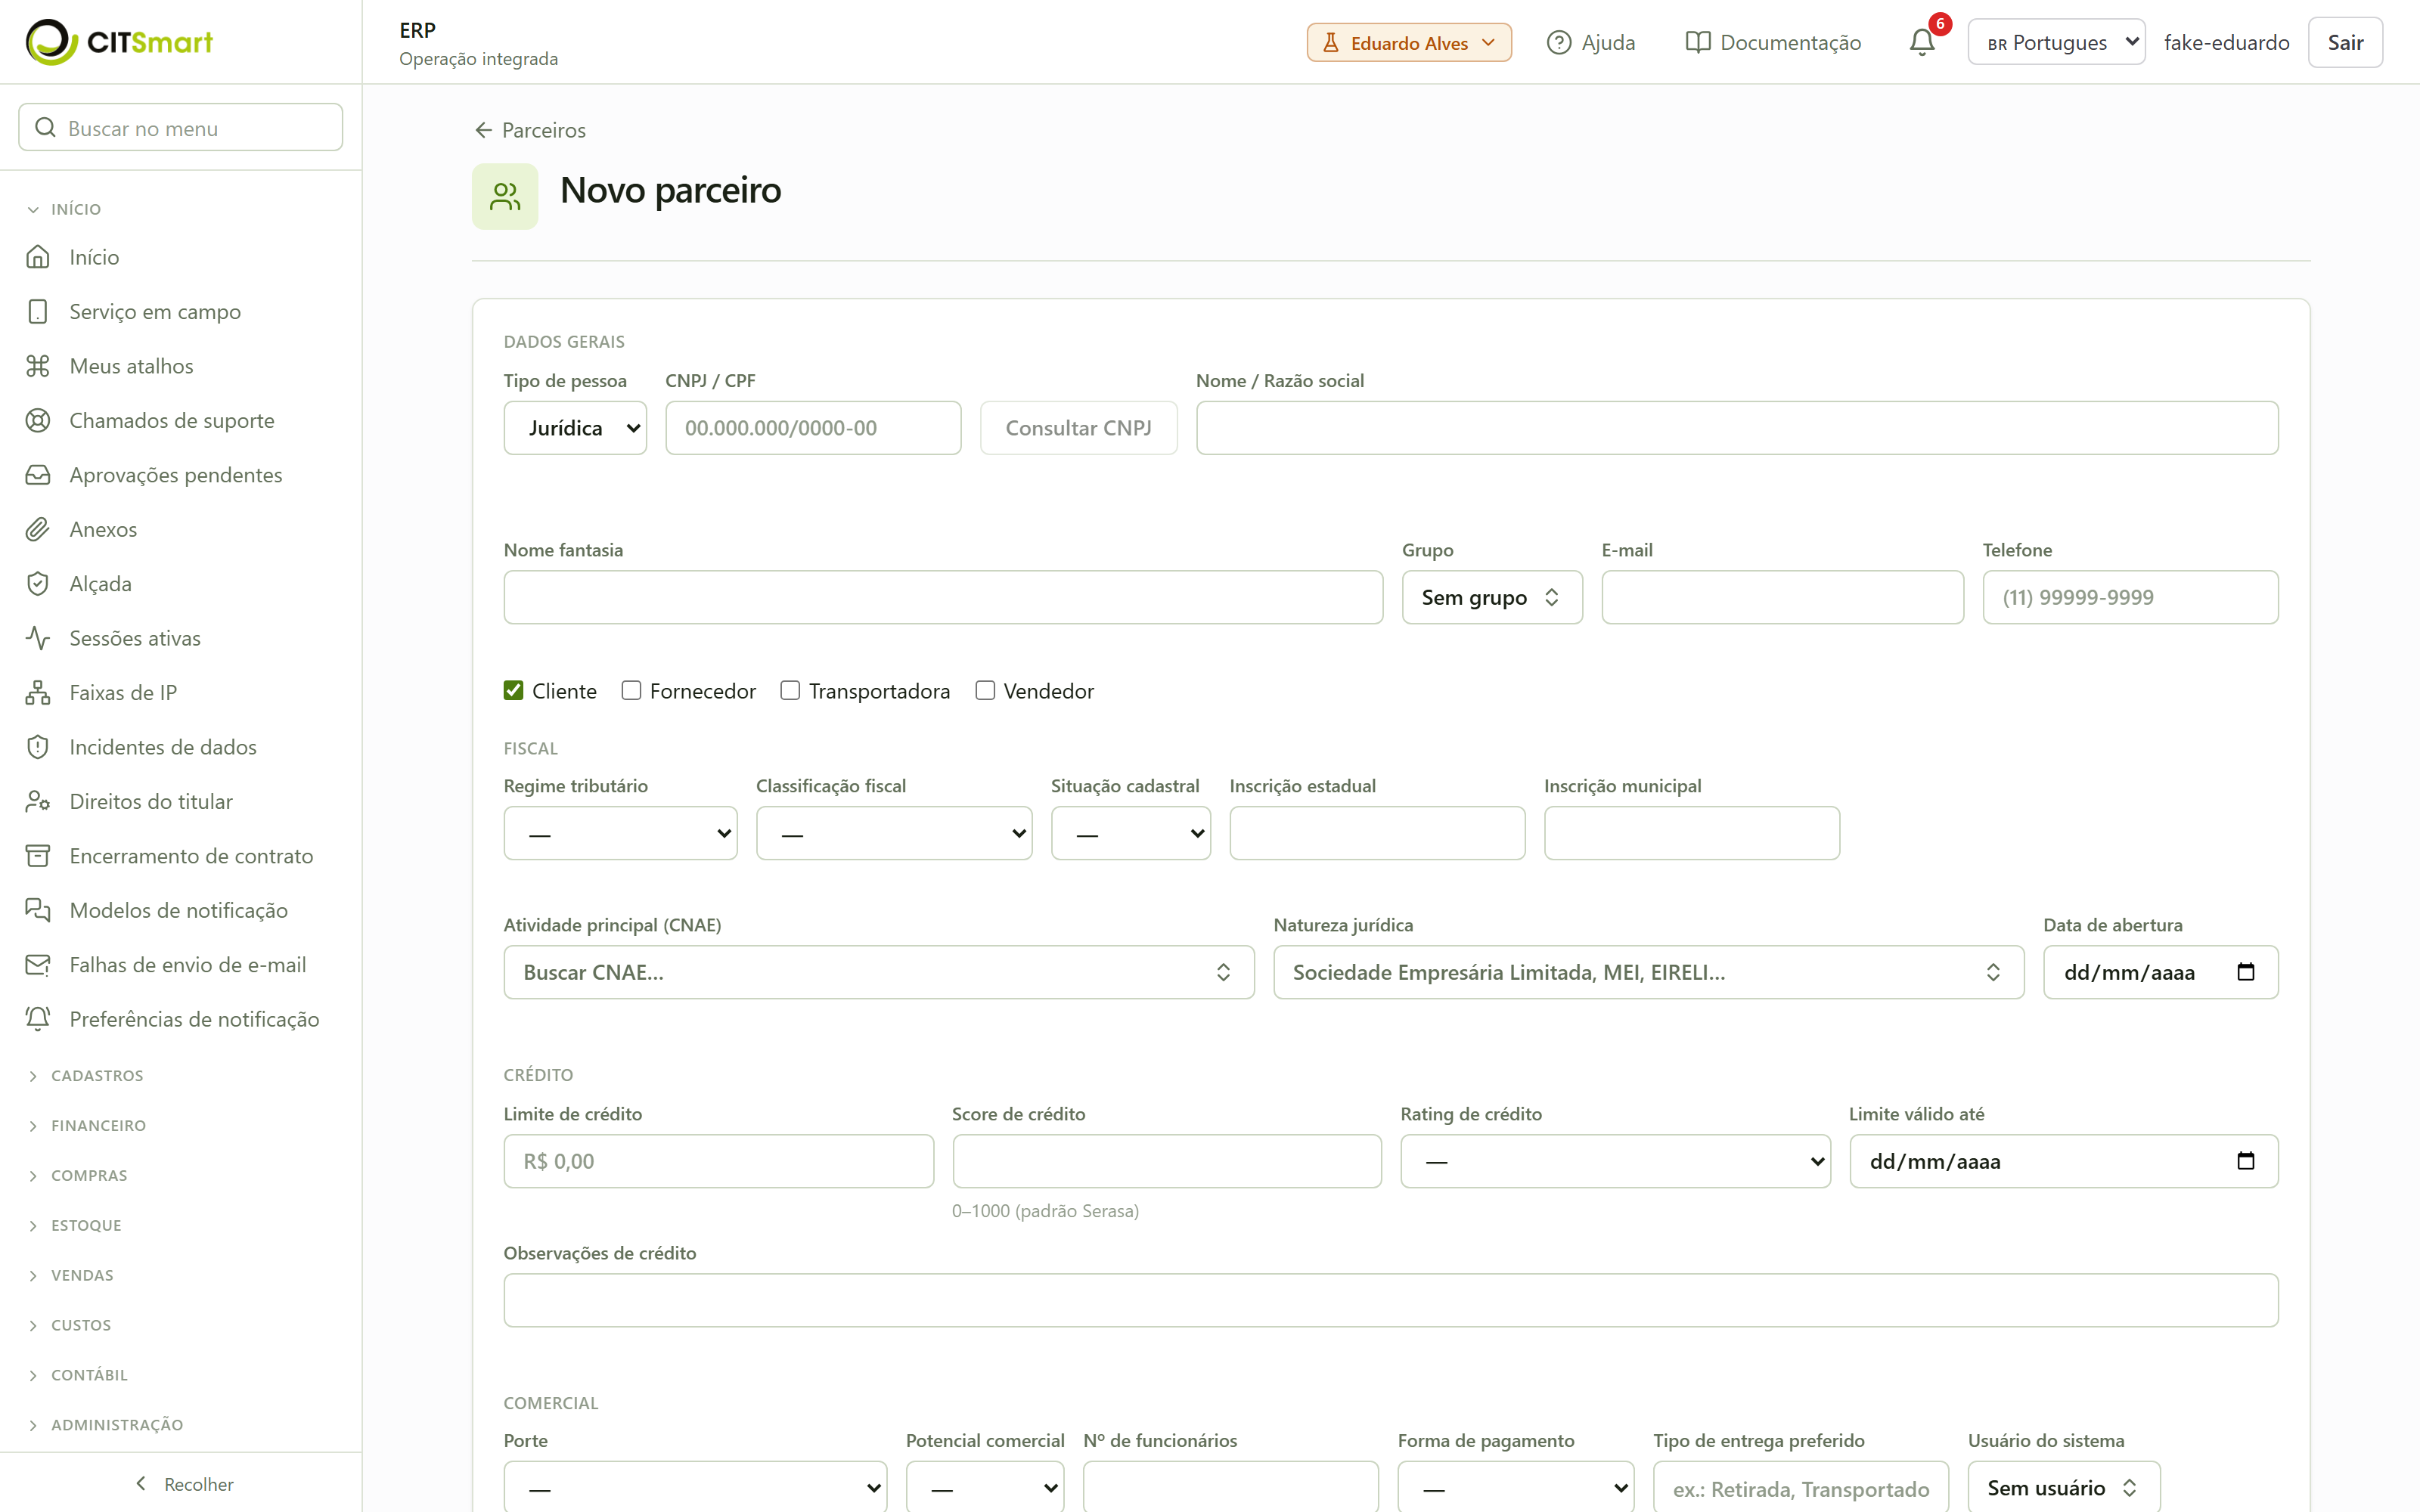Open Sessões ativas activity icon
Viewport: 2420px width, 1512px height.
point(38,638)
